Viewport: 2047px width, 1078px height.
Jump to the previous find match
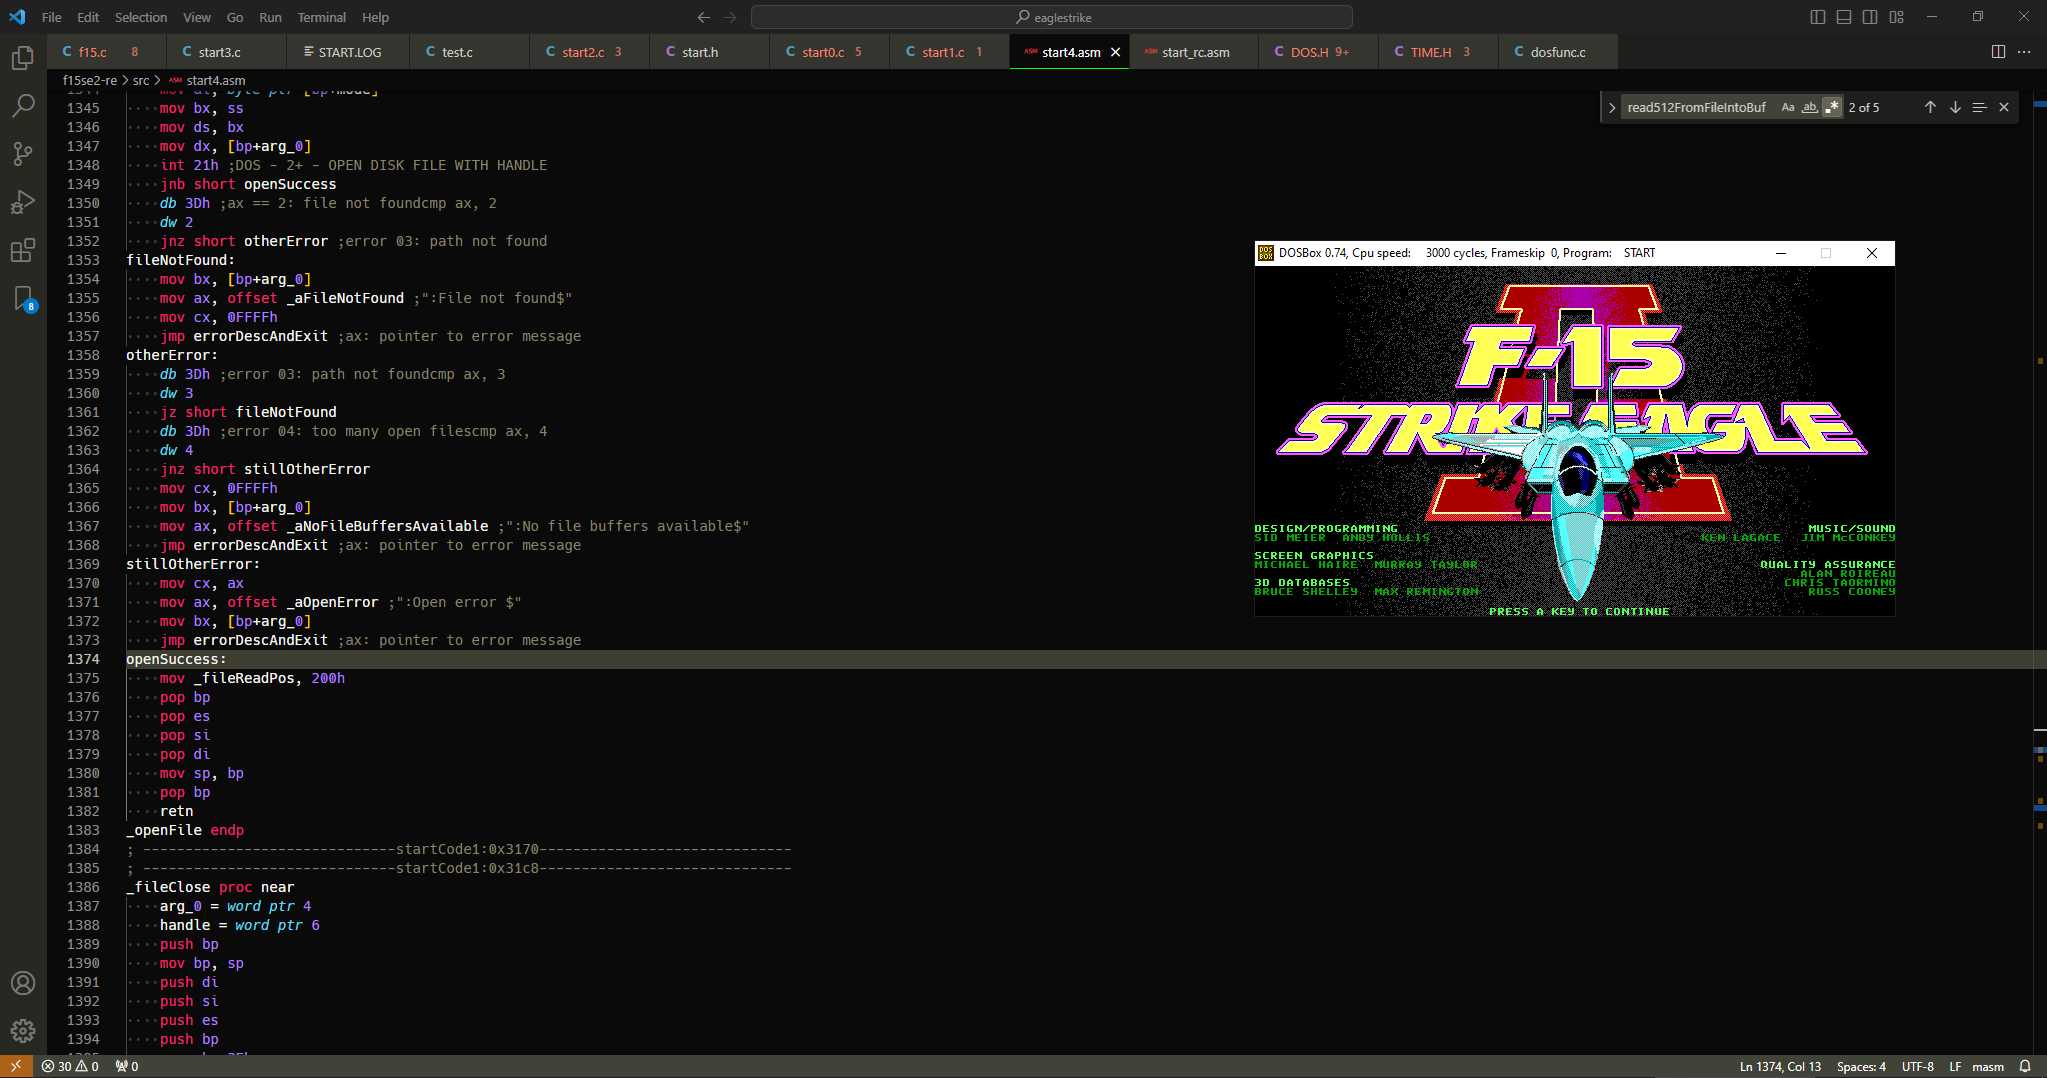point(1930,107)
